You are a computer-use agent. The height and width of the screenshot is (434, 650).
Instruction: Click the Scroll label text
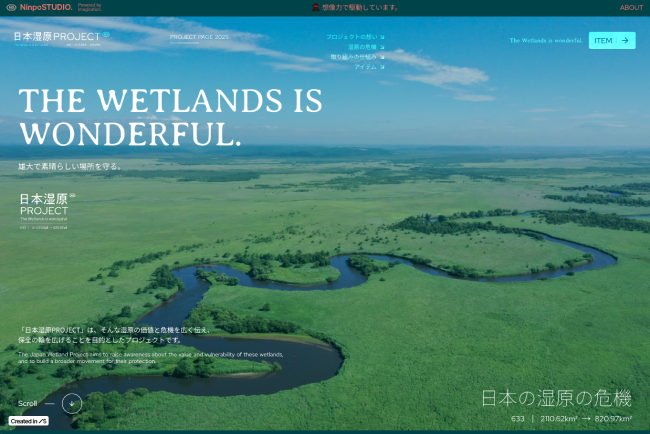click(28, 403)
